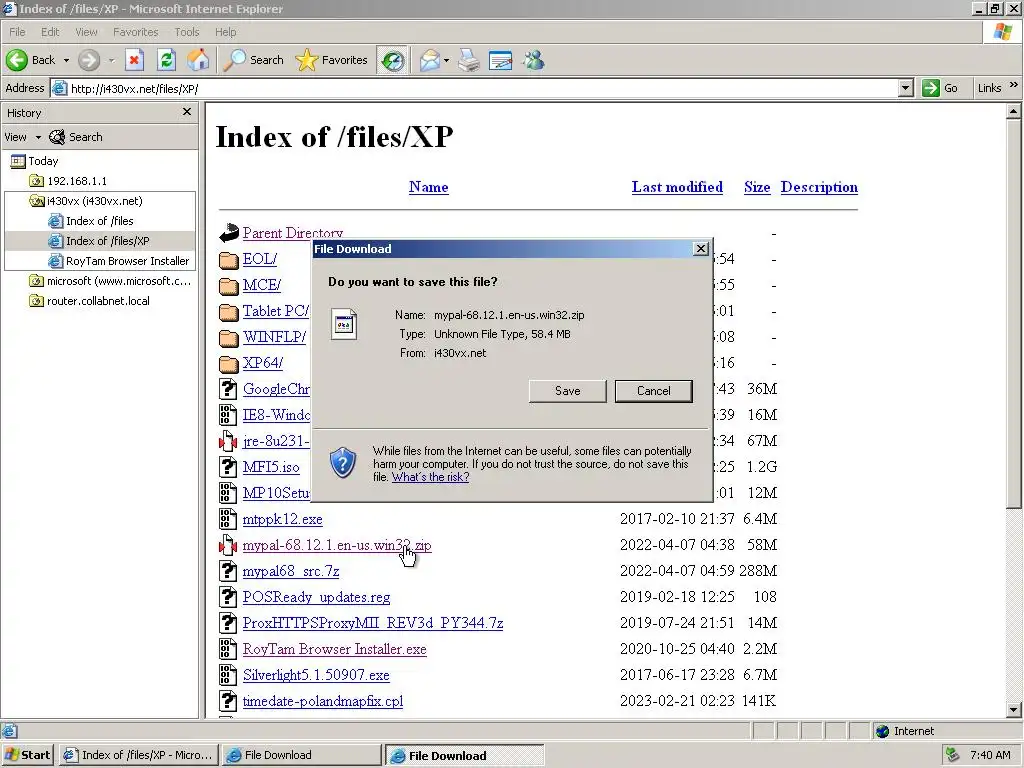The image size is (1024, 768).
Task: Open the Edit menu
Action: pyautogui.click(x=50, y=32)
